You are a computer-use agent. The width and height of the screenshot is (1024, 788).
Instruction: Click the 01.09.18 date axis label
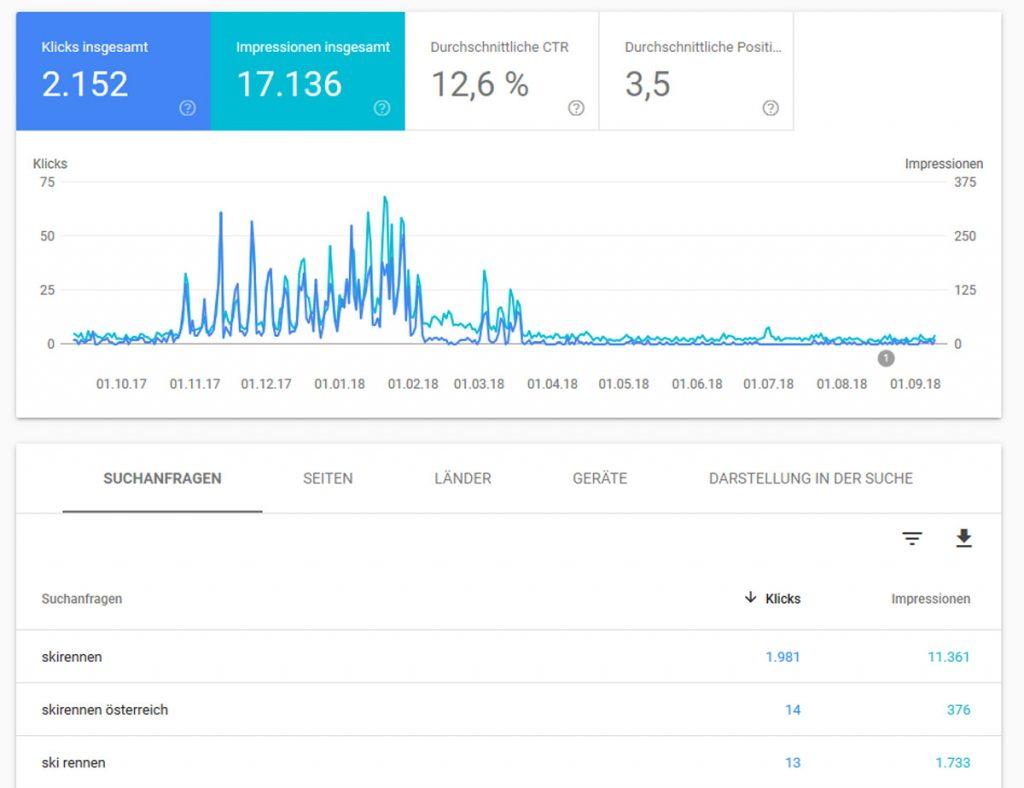tap(916, 384)
